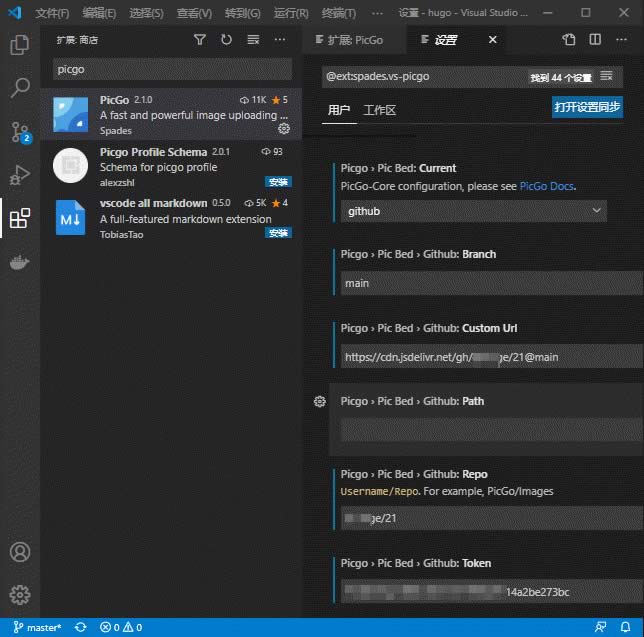Open the PicGo Docs link
This screenshot has height=637, width=644.
[x=547, y=186]
